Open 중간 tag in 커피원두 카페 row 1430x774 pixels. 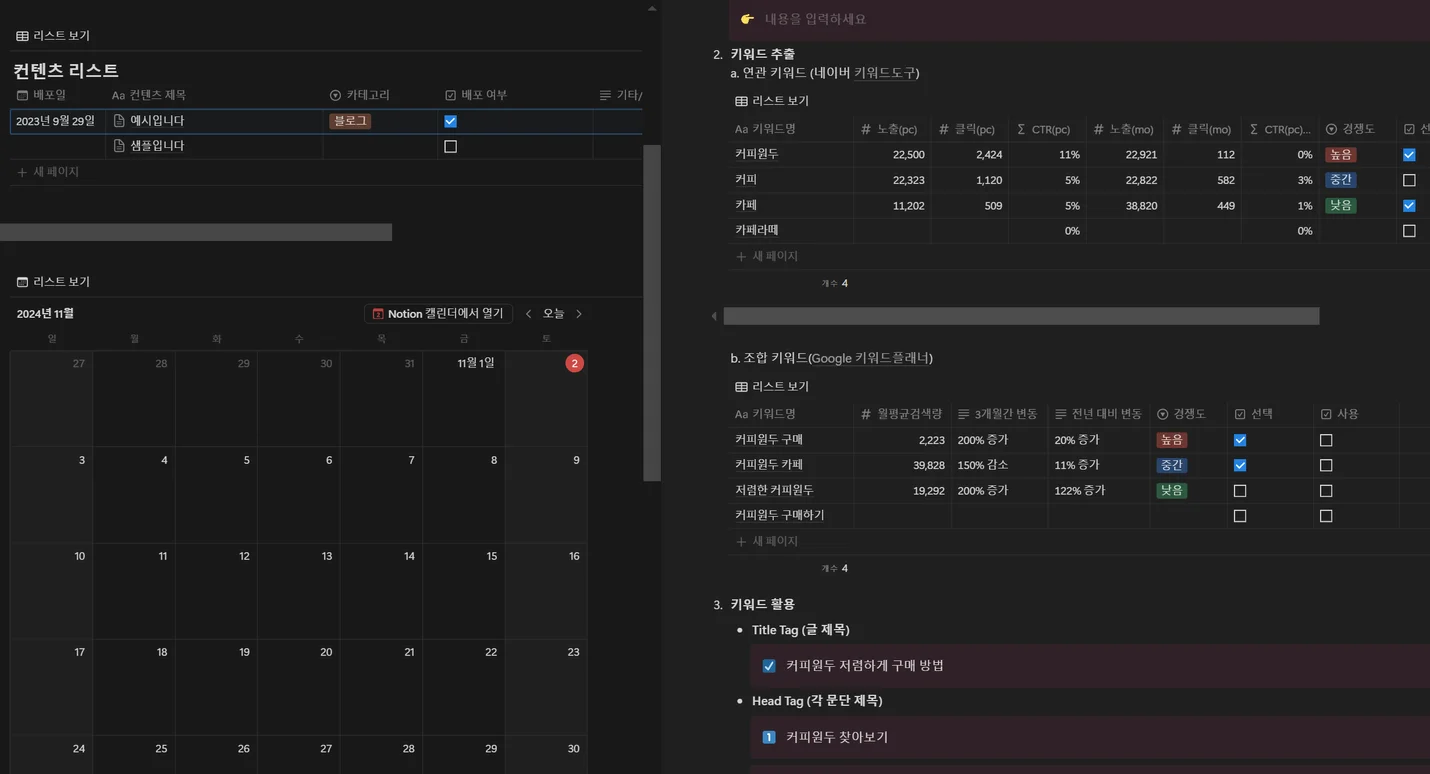pos(1171,465)
